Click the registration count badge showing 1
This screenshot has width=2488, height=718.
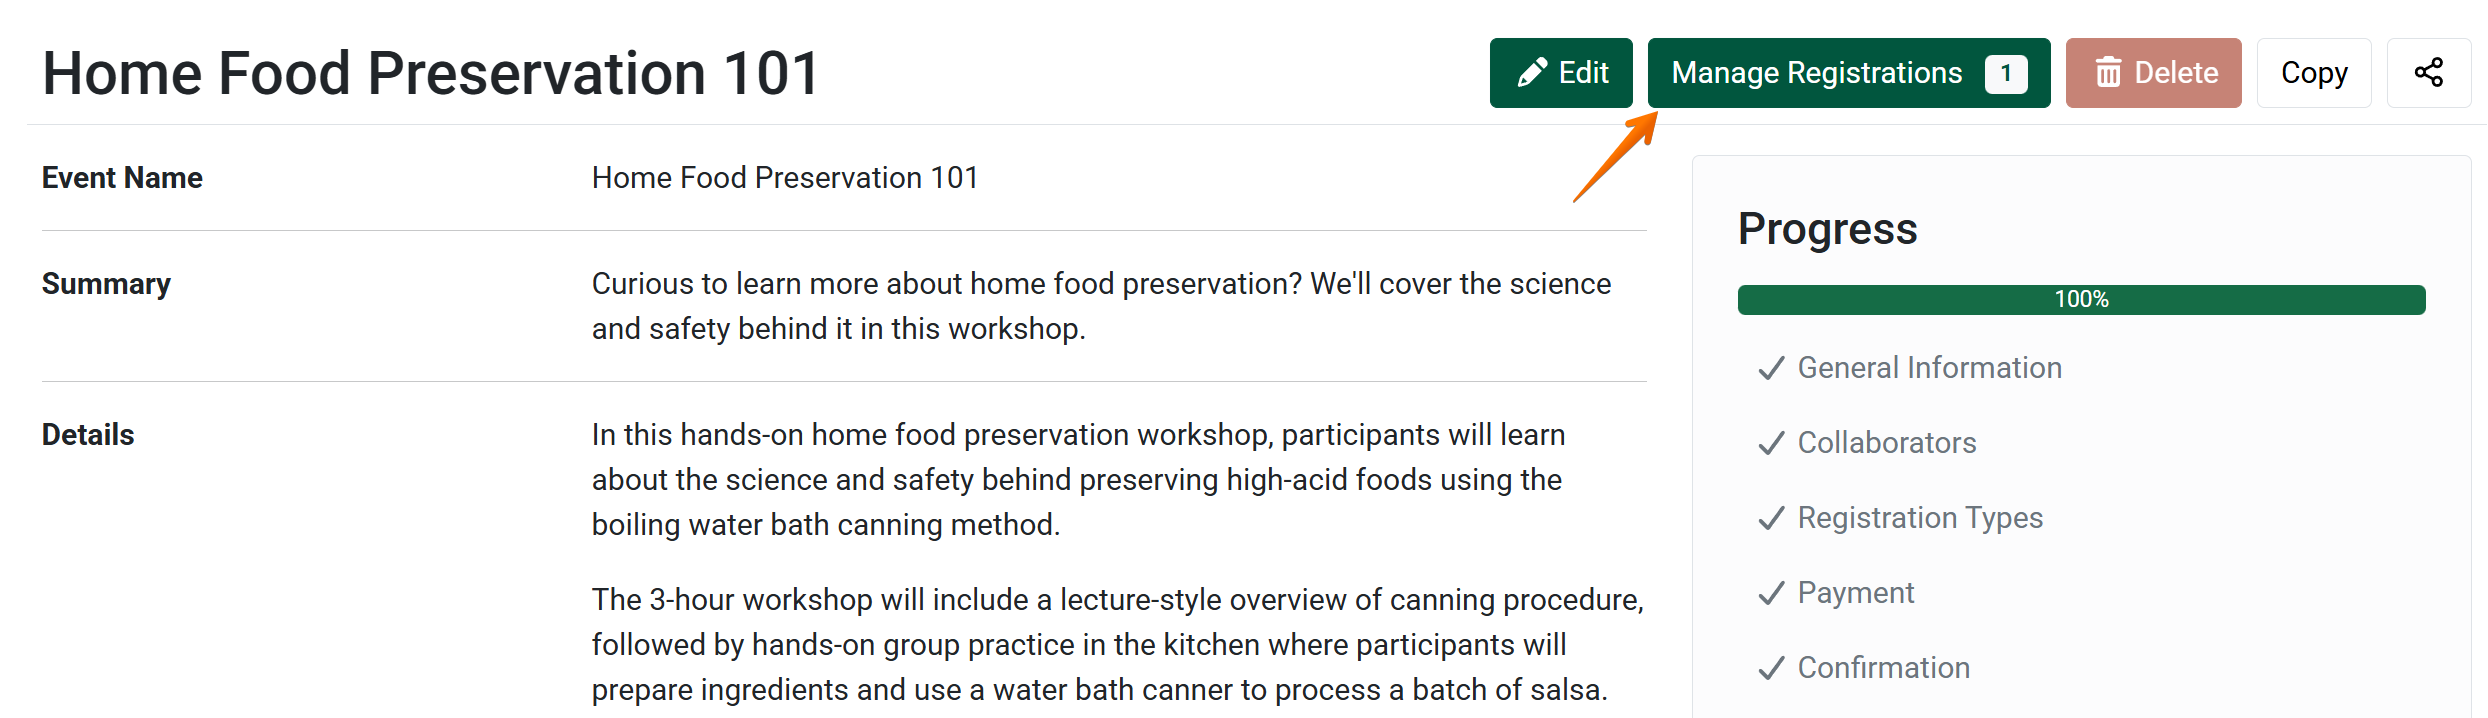point(2005,74)
